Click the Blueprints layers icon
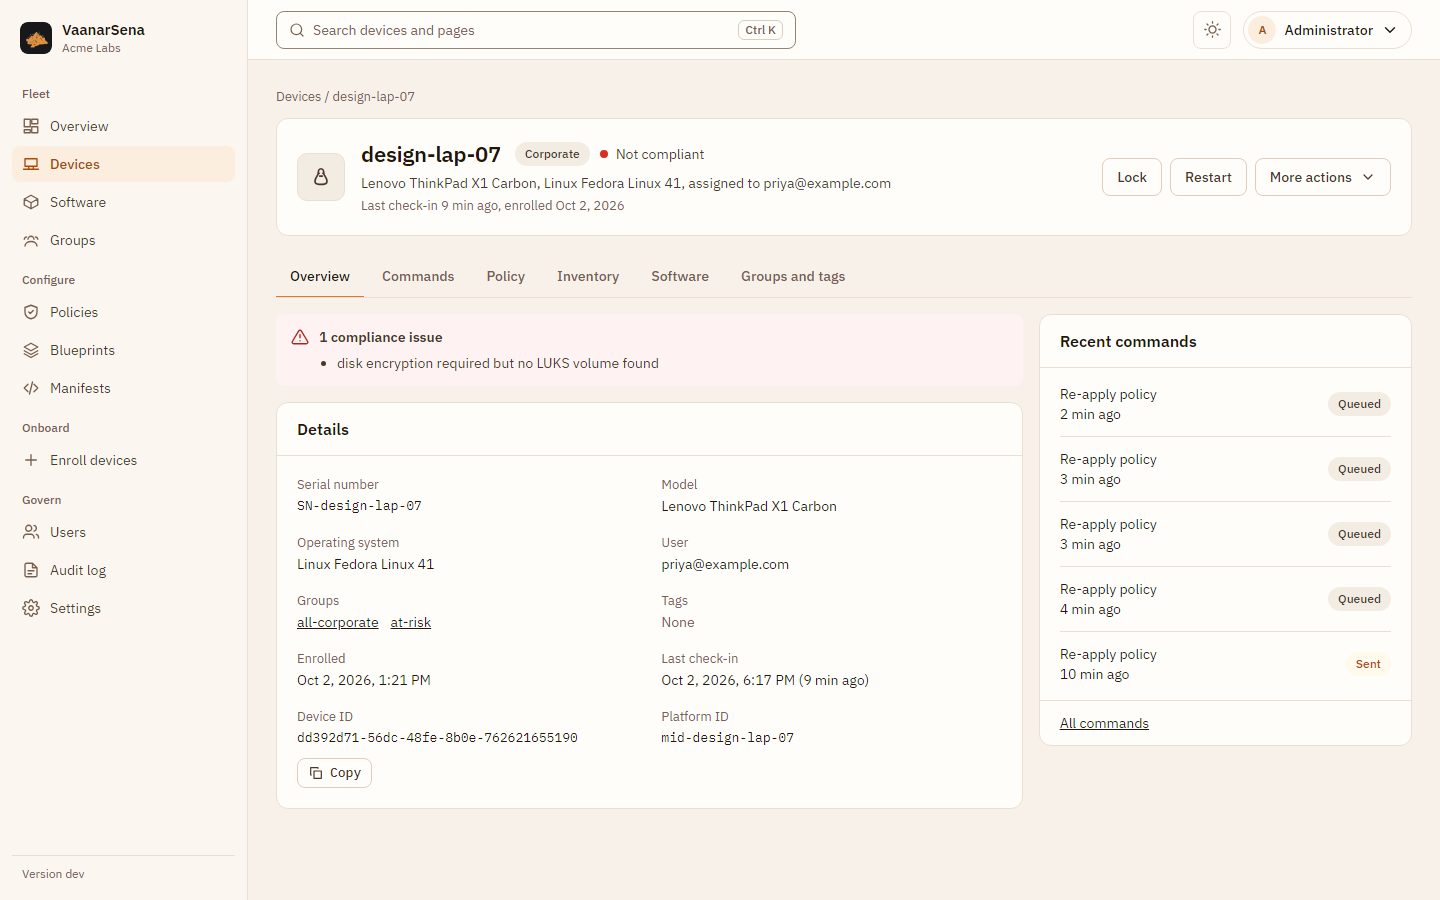1440x900 pixels. tap(31, 350)
